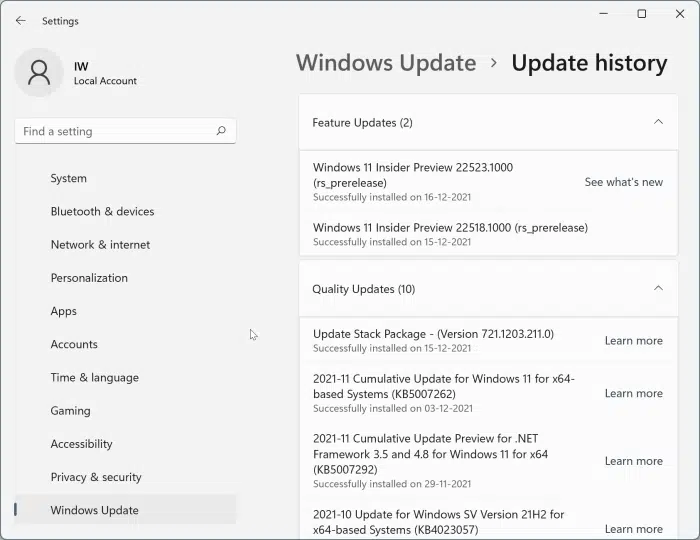700x540 pixels.
Task: Select Windows Update in the sidebar
Action: coord(125,510)
